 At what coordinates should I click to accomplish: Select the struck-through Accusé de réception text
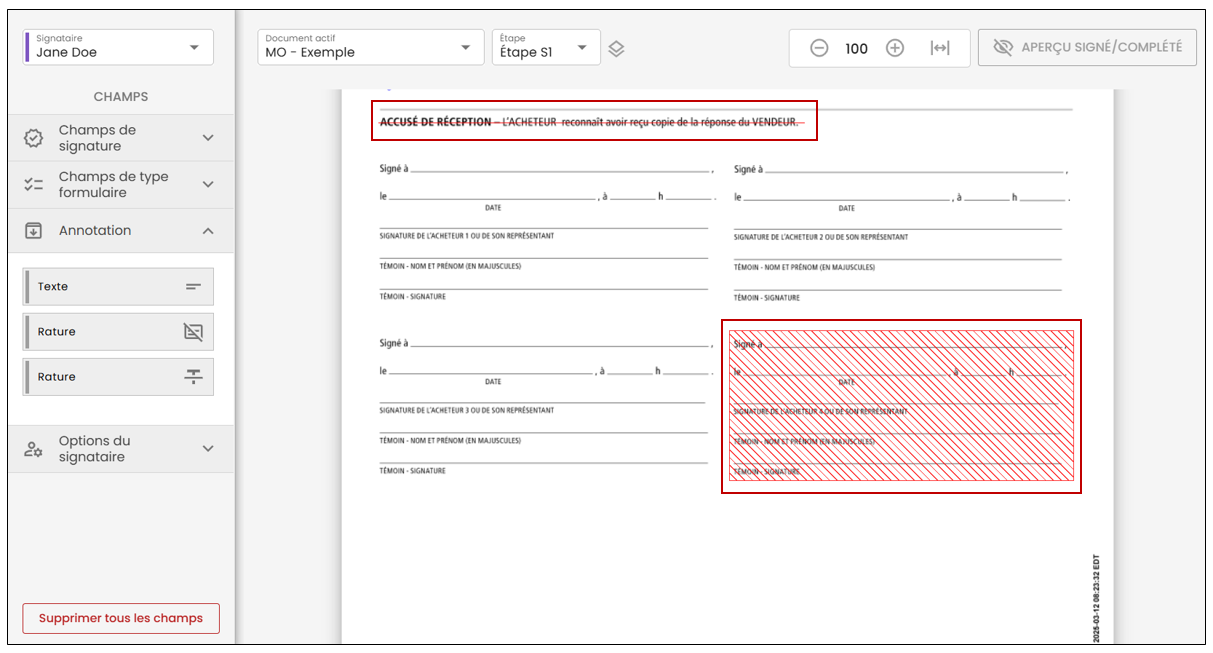[x=589, y=122]
